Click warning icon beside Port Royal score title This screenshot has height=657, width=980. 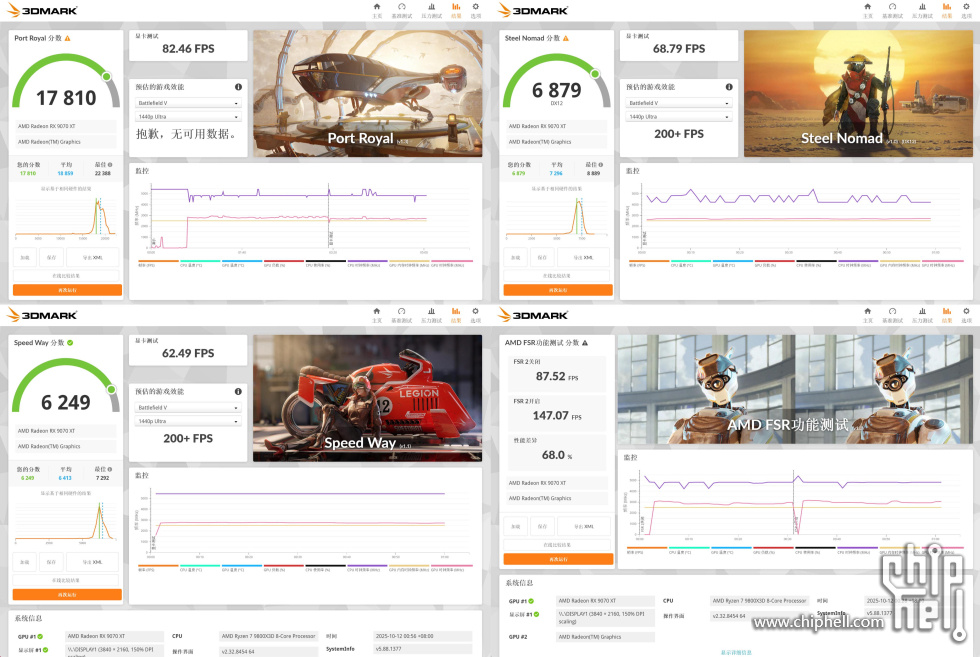click(67, 38)
